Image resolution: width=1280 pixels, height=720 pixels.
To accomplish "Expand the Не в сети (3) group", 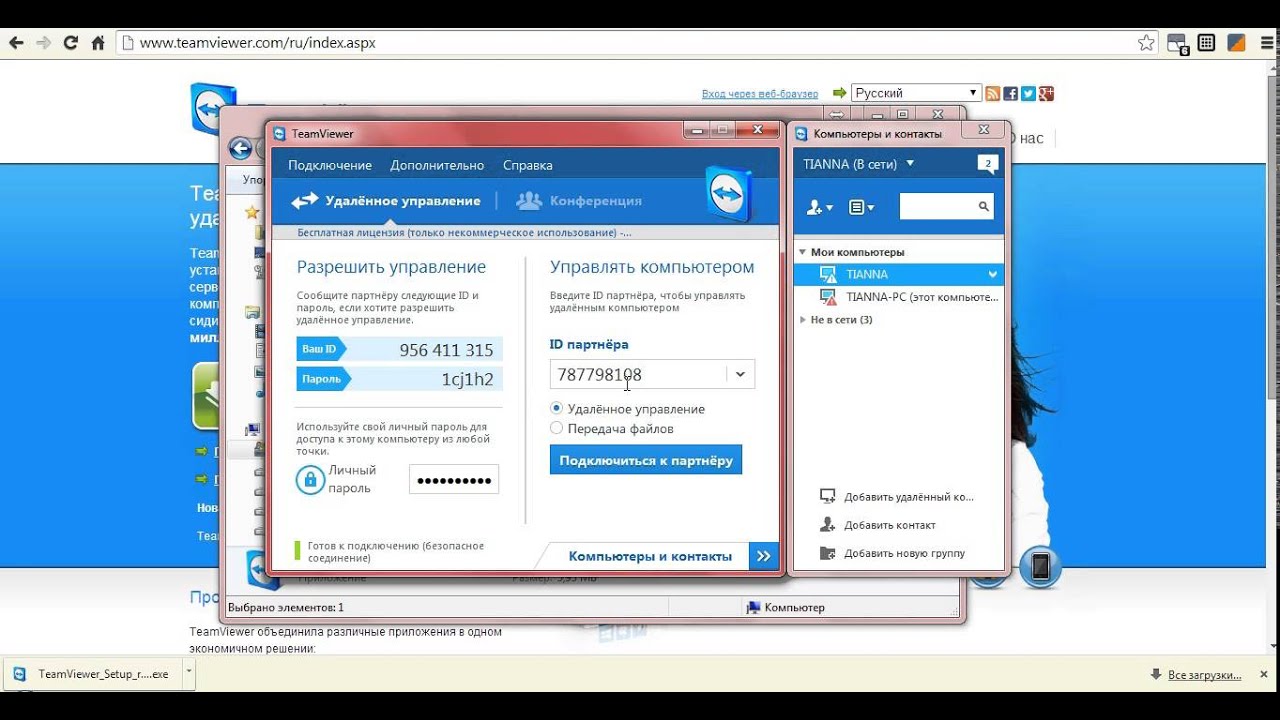I will tap(802, 320).
